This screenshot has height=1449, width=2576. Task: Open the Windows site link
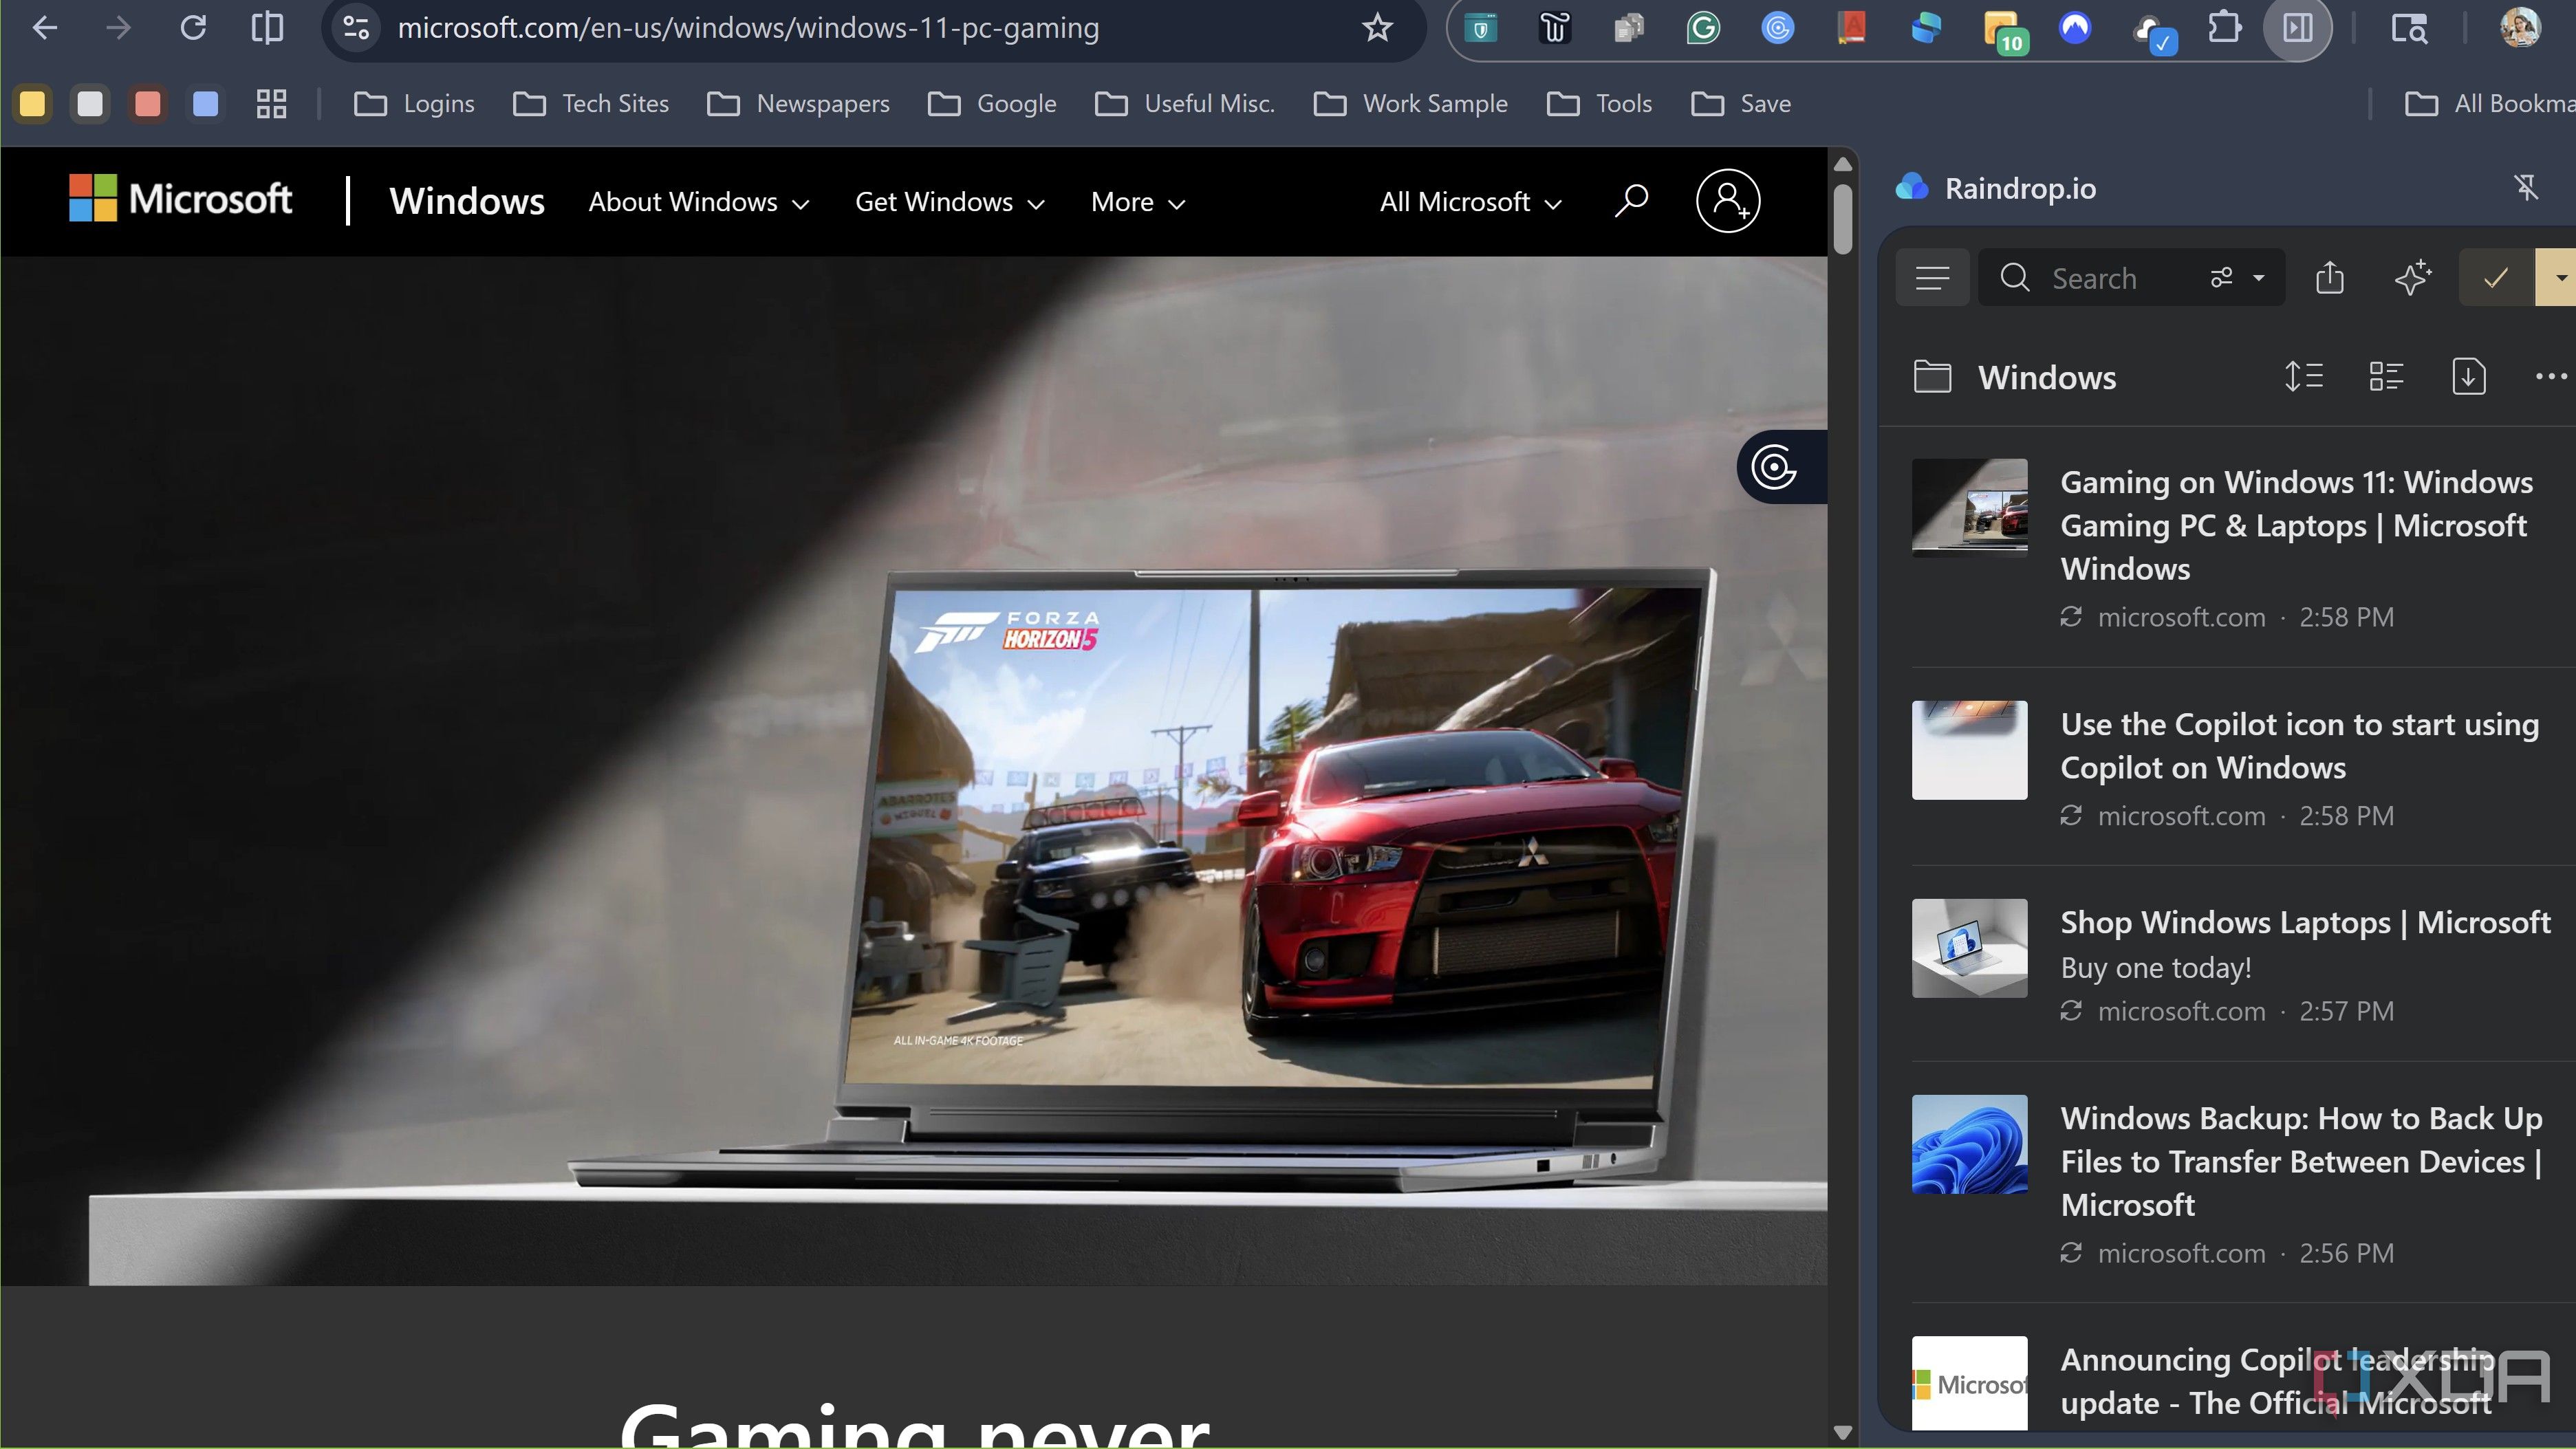pos(466,201)
